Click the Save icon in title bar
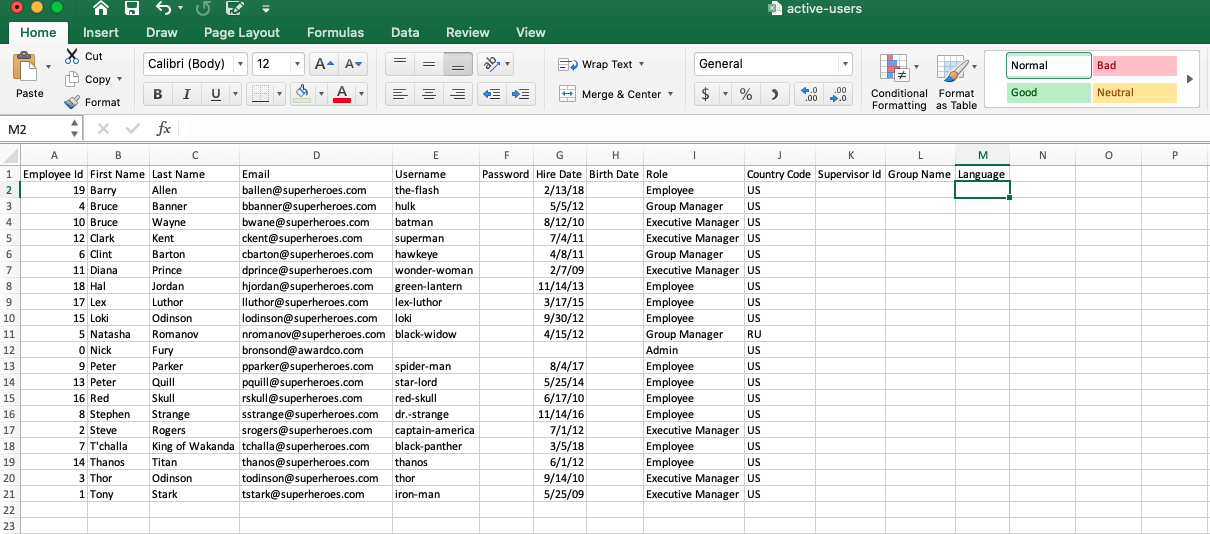The height and width of the screenshot is (534, 1210). click(131, 9)
